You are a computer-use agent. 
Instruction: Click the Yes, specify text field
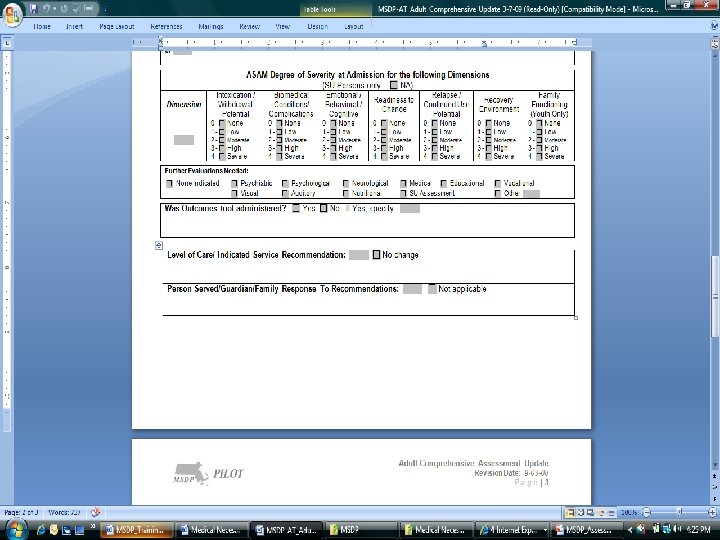pyautogui.click(x=410, y=209)
